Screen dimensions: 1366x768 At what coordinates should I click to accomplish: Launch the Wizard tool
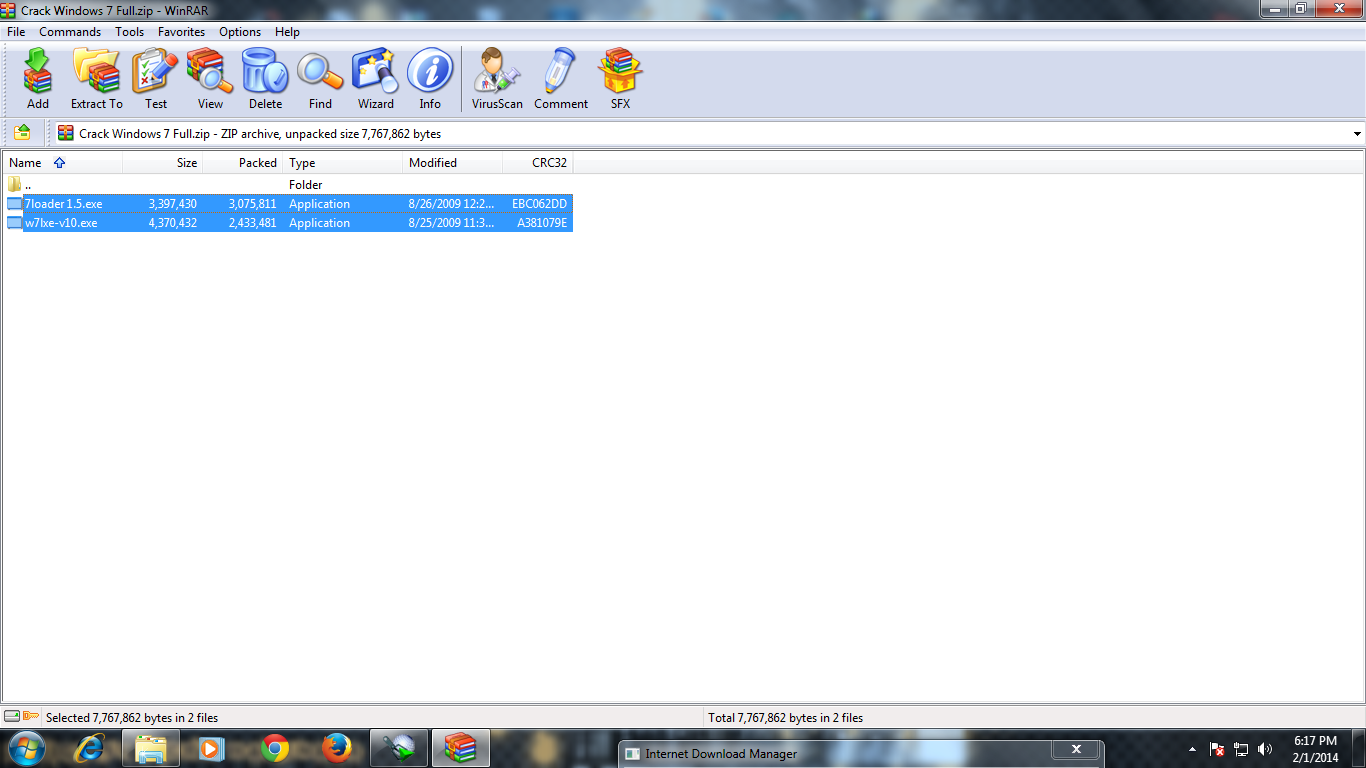376,78
